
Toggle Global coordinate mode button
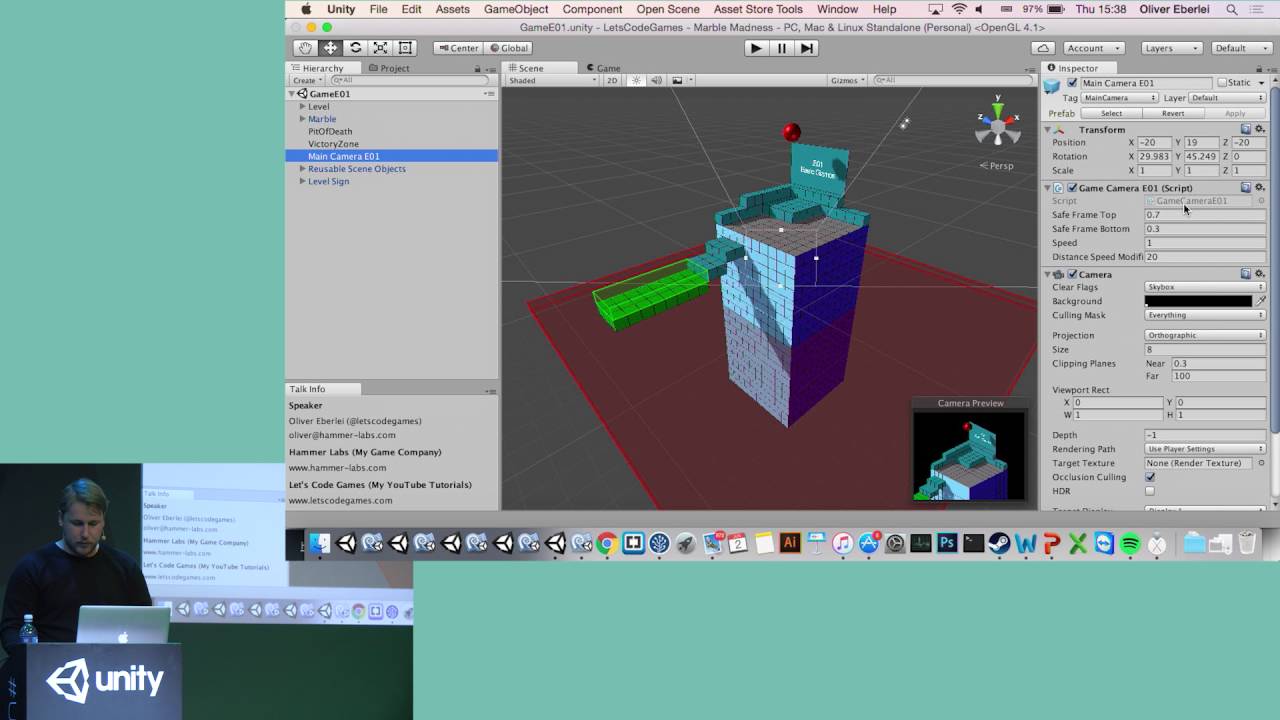coord(508,48)
